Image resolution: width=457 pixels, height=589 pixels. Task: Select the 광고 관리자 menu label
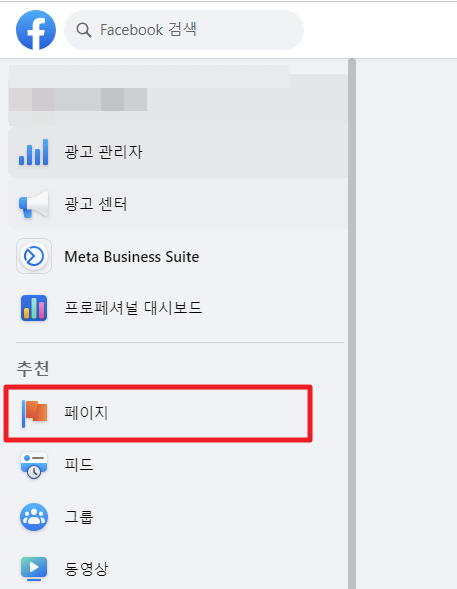pyautogui.click(x=103, y=152)
